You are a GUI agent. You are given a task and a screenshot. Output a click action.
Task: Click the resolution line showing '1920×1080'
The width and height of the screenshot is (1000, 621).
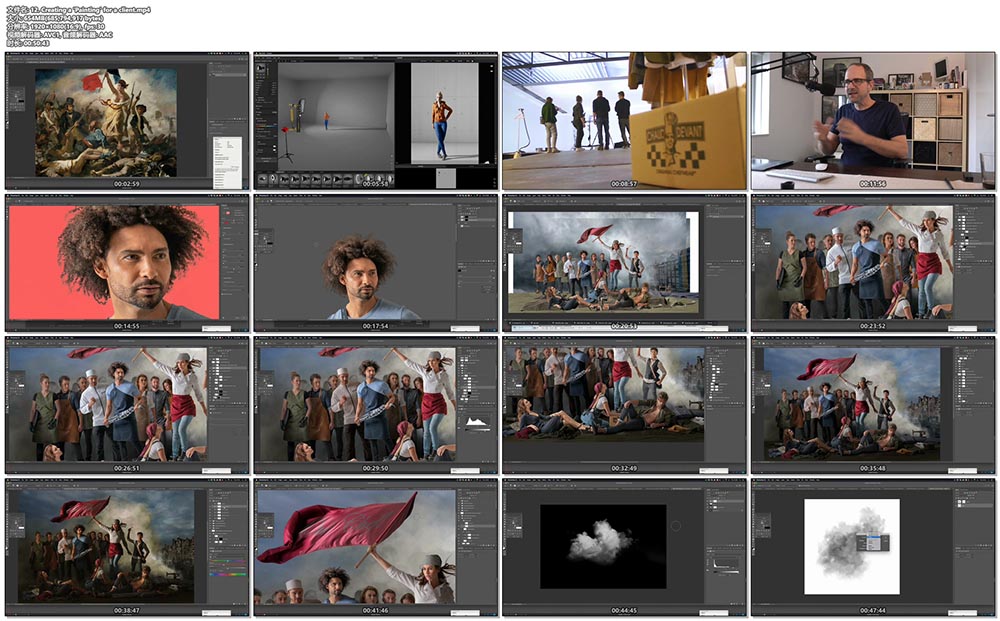click(x=56, y=27)
